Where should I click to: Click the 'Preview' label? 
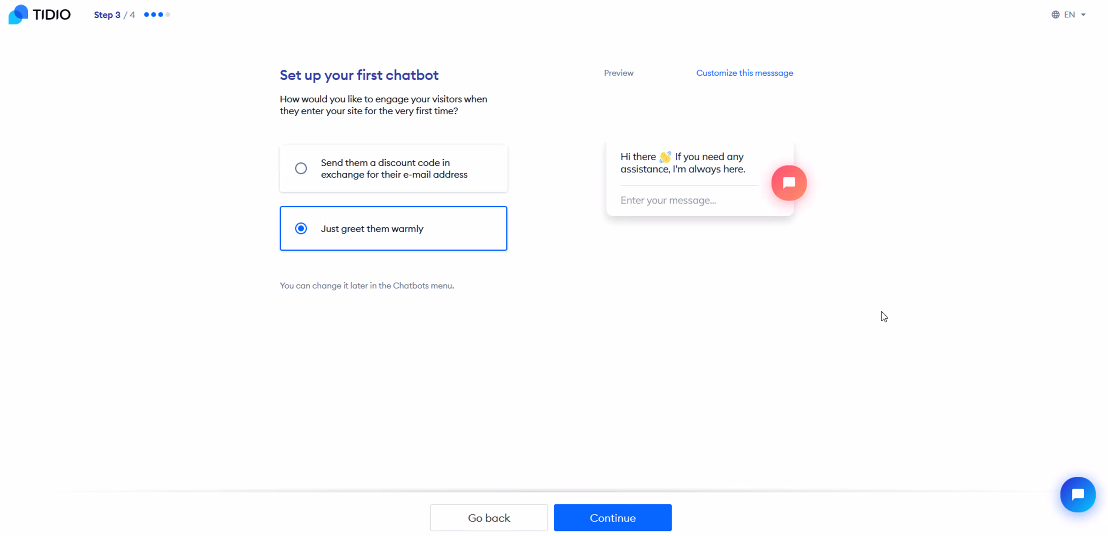(619, 73)
